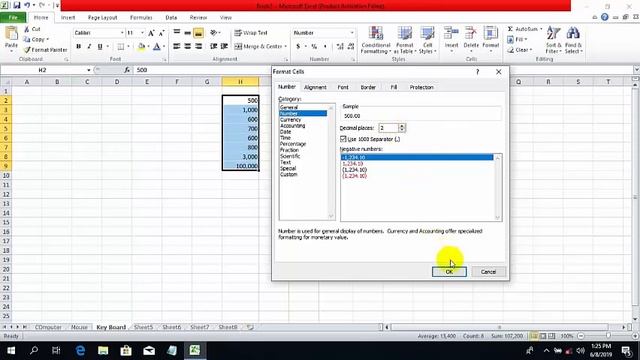
Task: Toggle Bold formatting
Action: tap(78, 47)
